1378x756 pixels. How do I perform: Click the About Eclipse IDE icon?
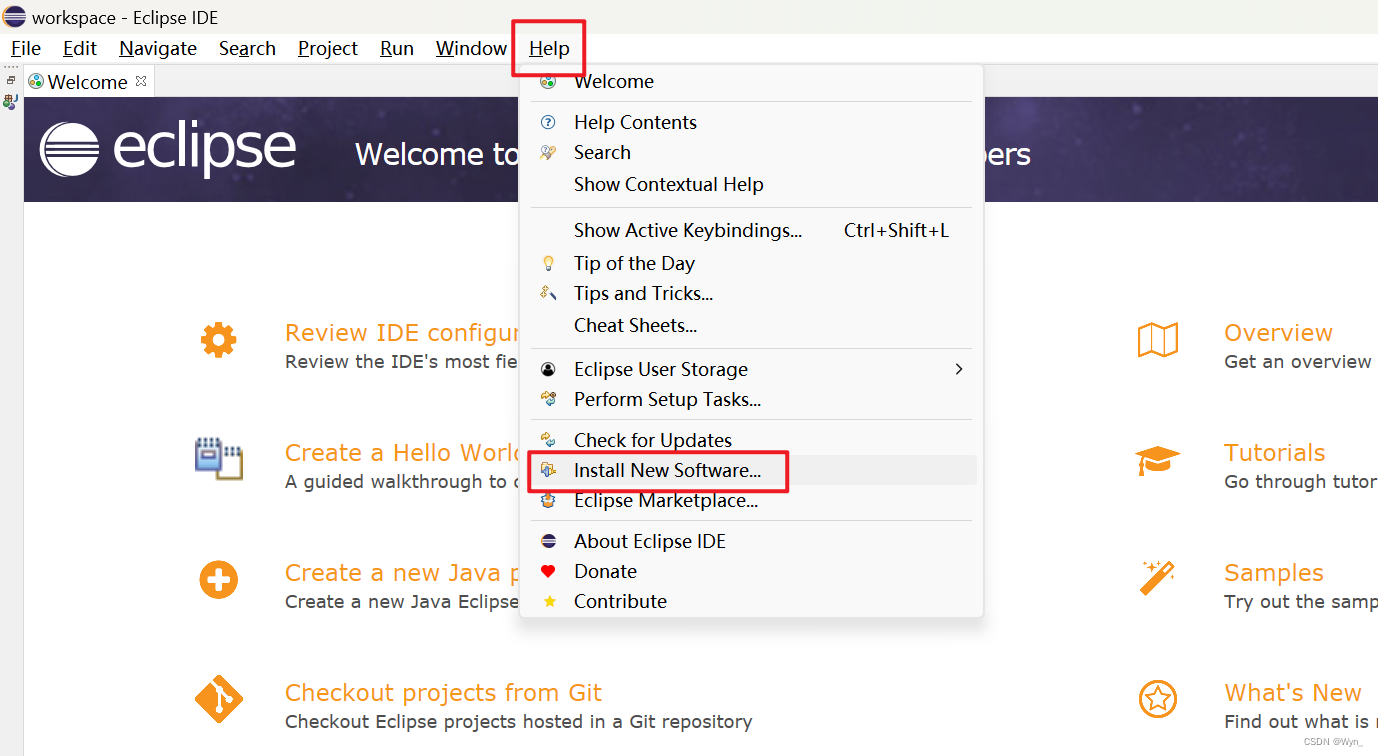coord(548,541)
